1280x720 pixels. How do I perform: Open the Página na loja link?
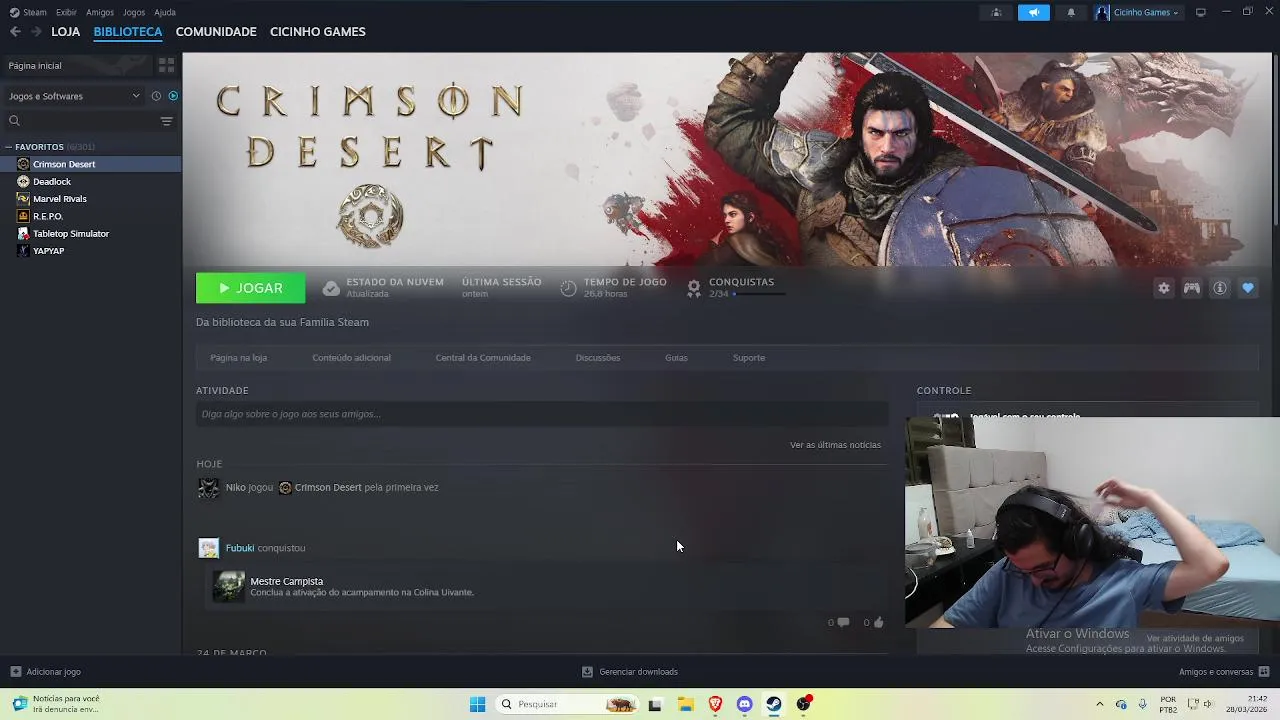[x=238, y=358]
